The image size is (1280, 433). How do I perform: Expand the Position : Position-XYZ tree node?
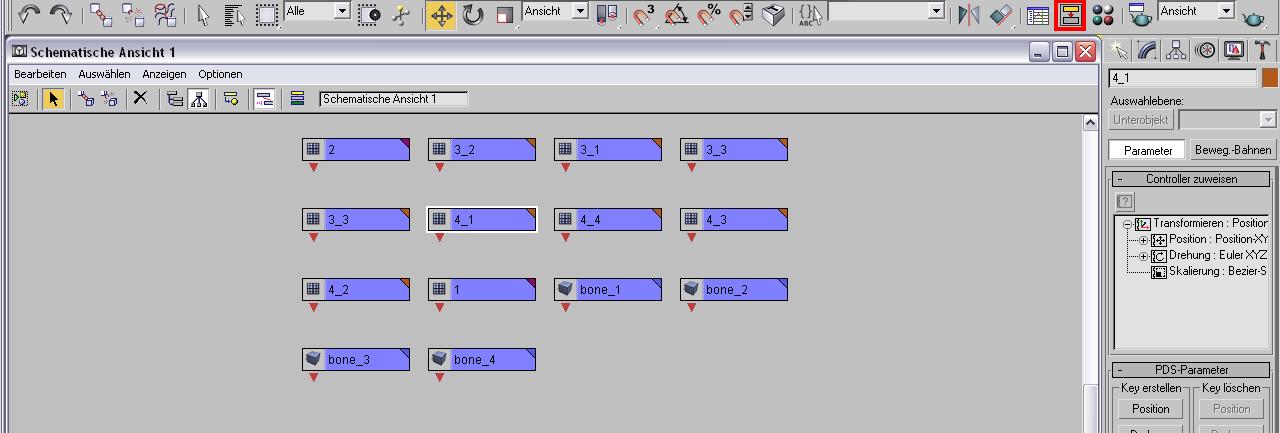click(x=1144, y=240)
